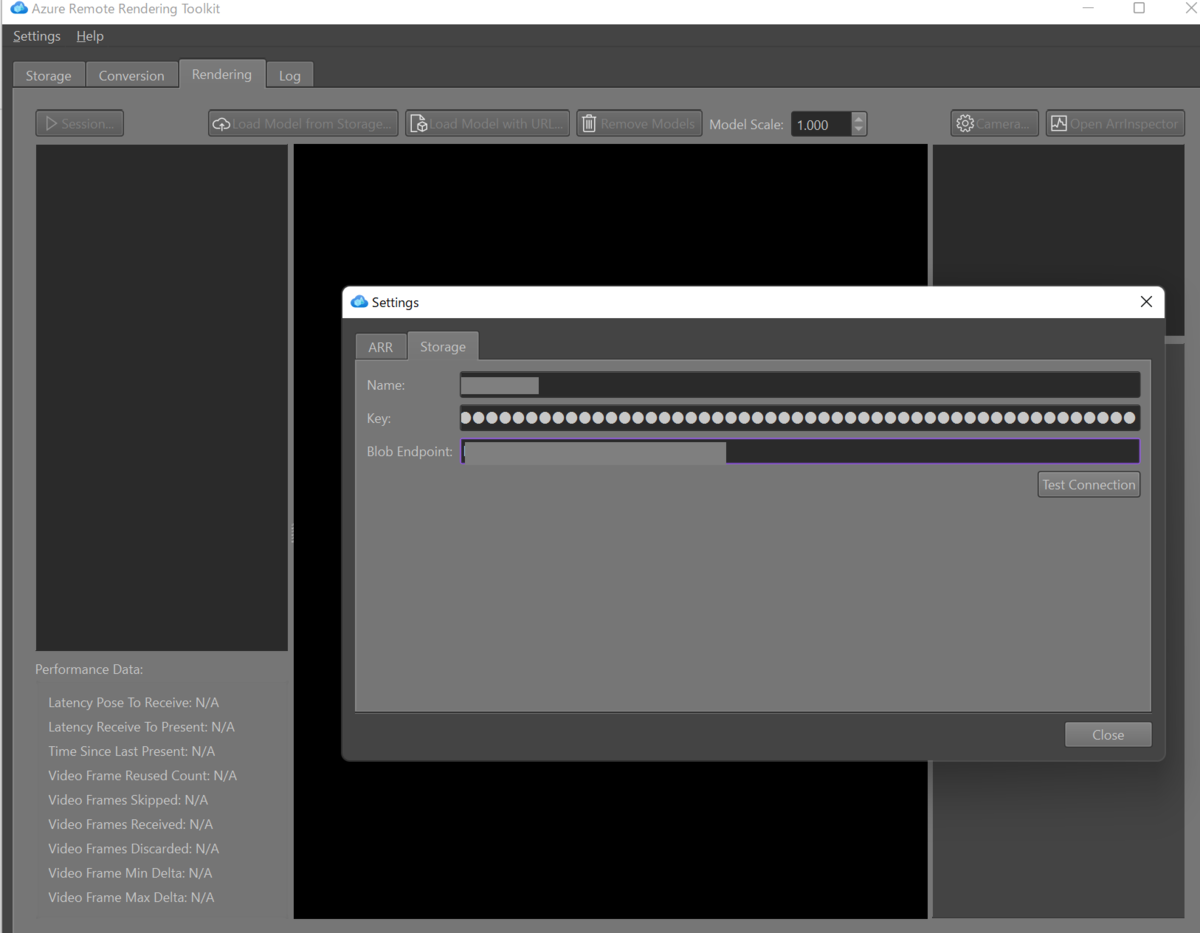
Task: Click the gear icon on Camera button
Action: click(x=965, y=124)
